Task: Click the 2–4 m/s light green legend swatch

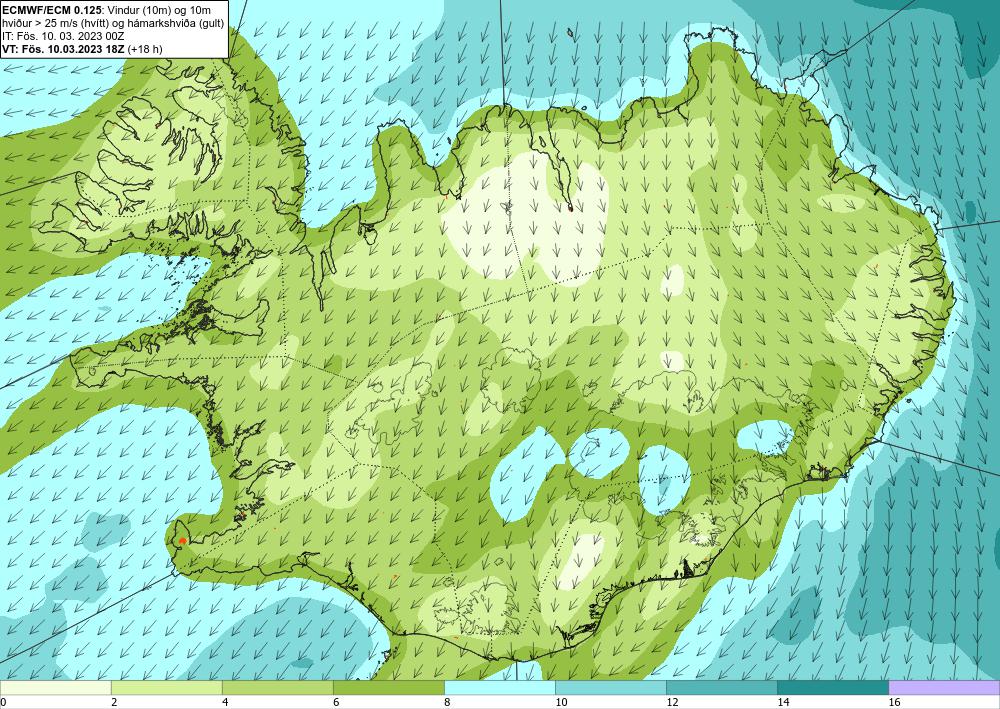Action: point(166,688)
